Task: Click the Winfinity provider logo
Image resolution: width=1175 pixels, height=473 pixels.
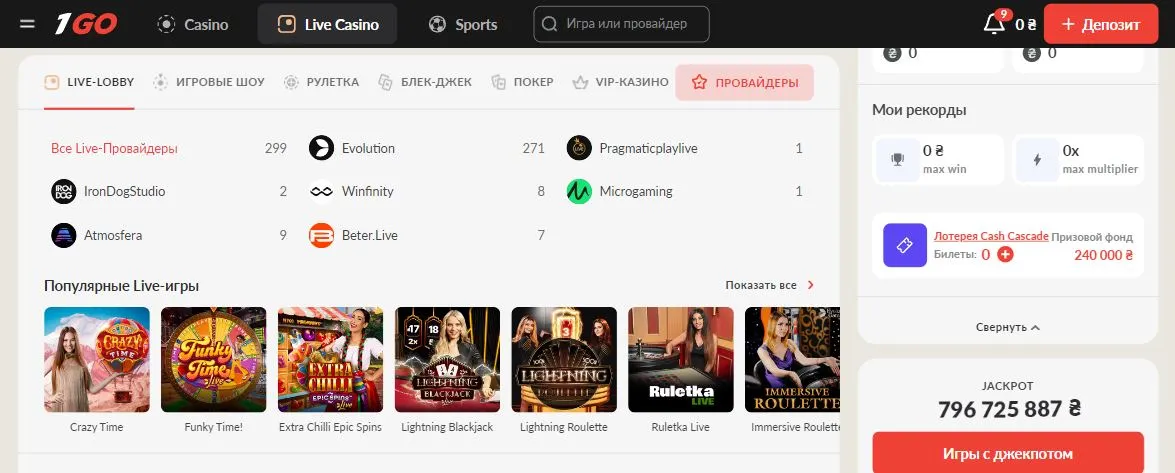Action: [x=321, y=191]
